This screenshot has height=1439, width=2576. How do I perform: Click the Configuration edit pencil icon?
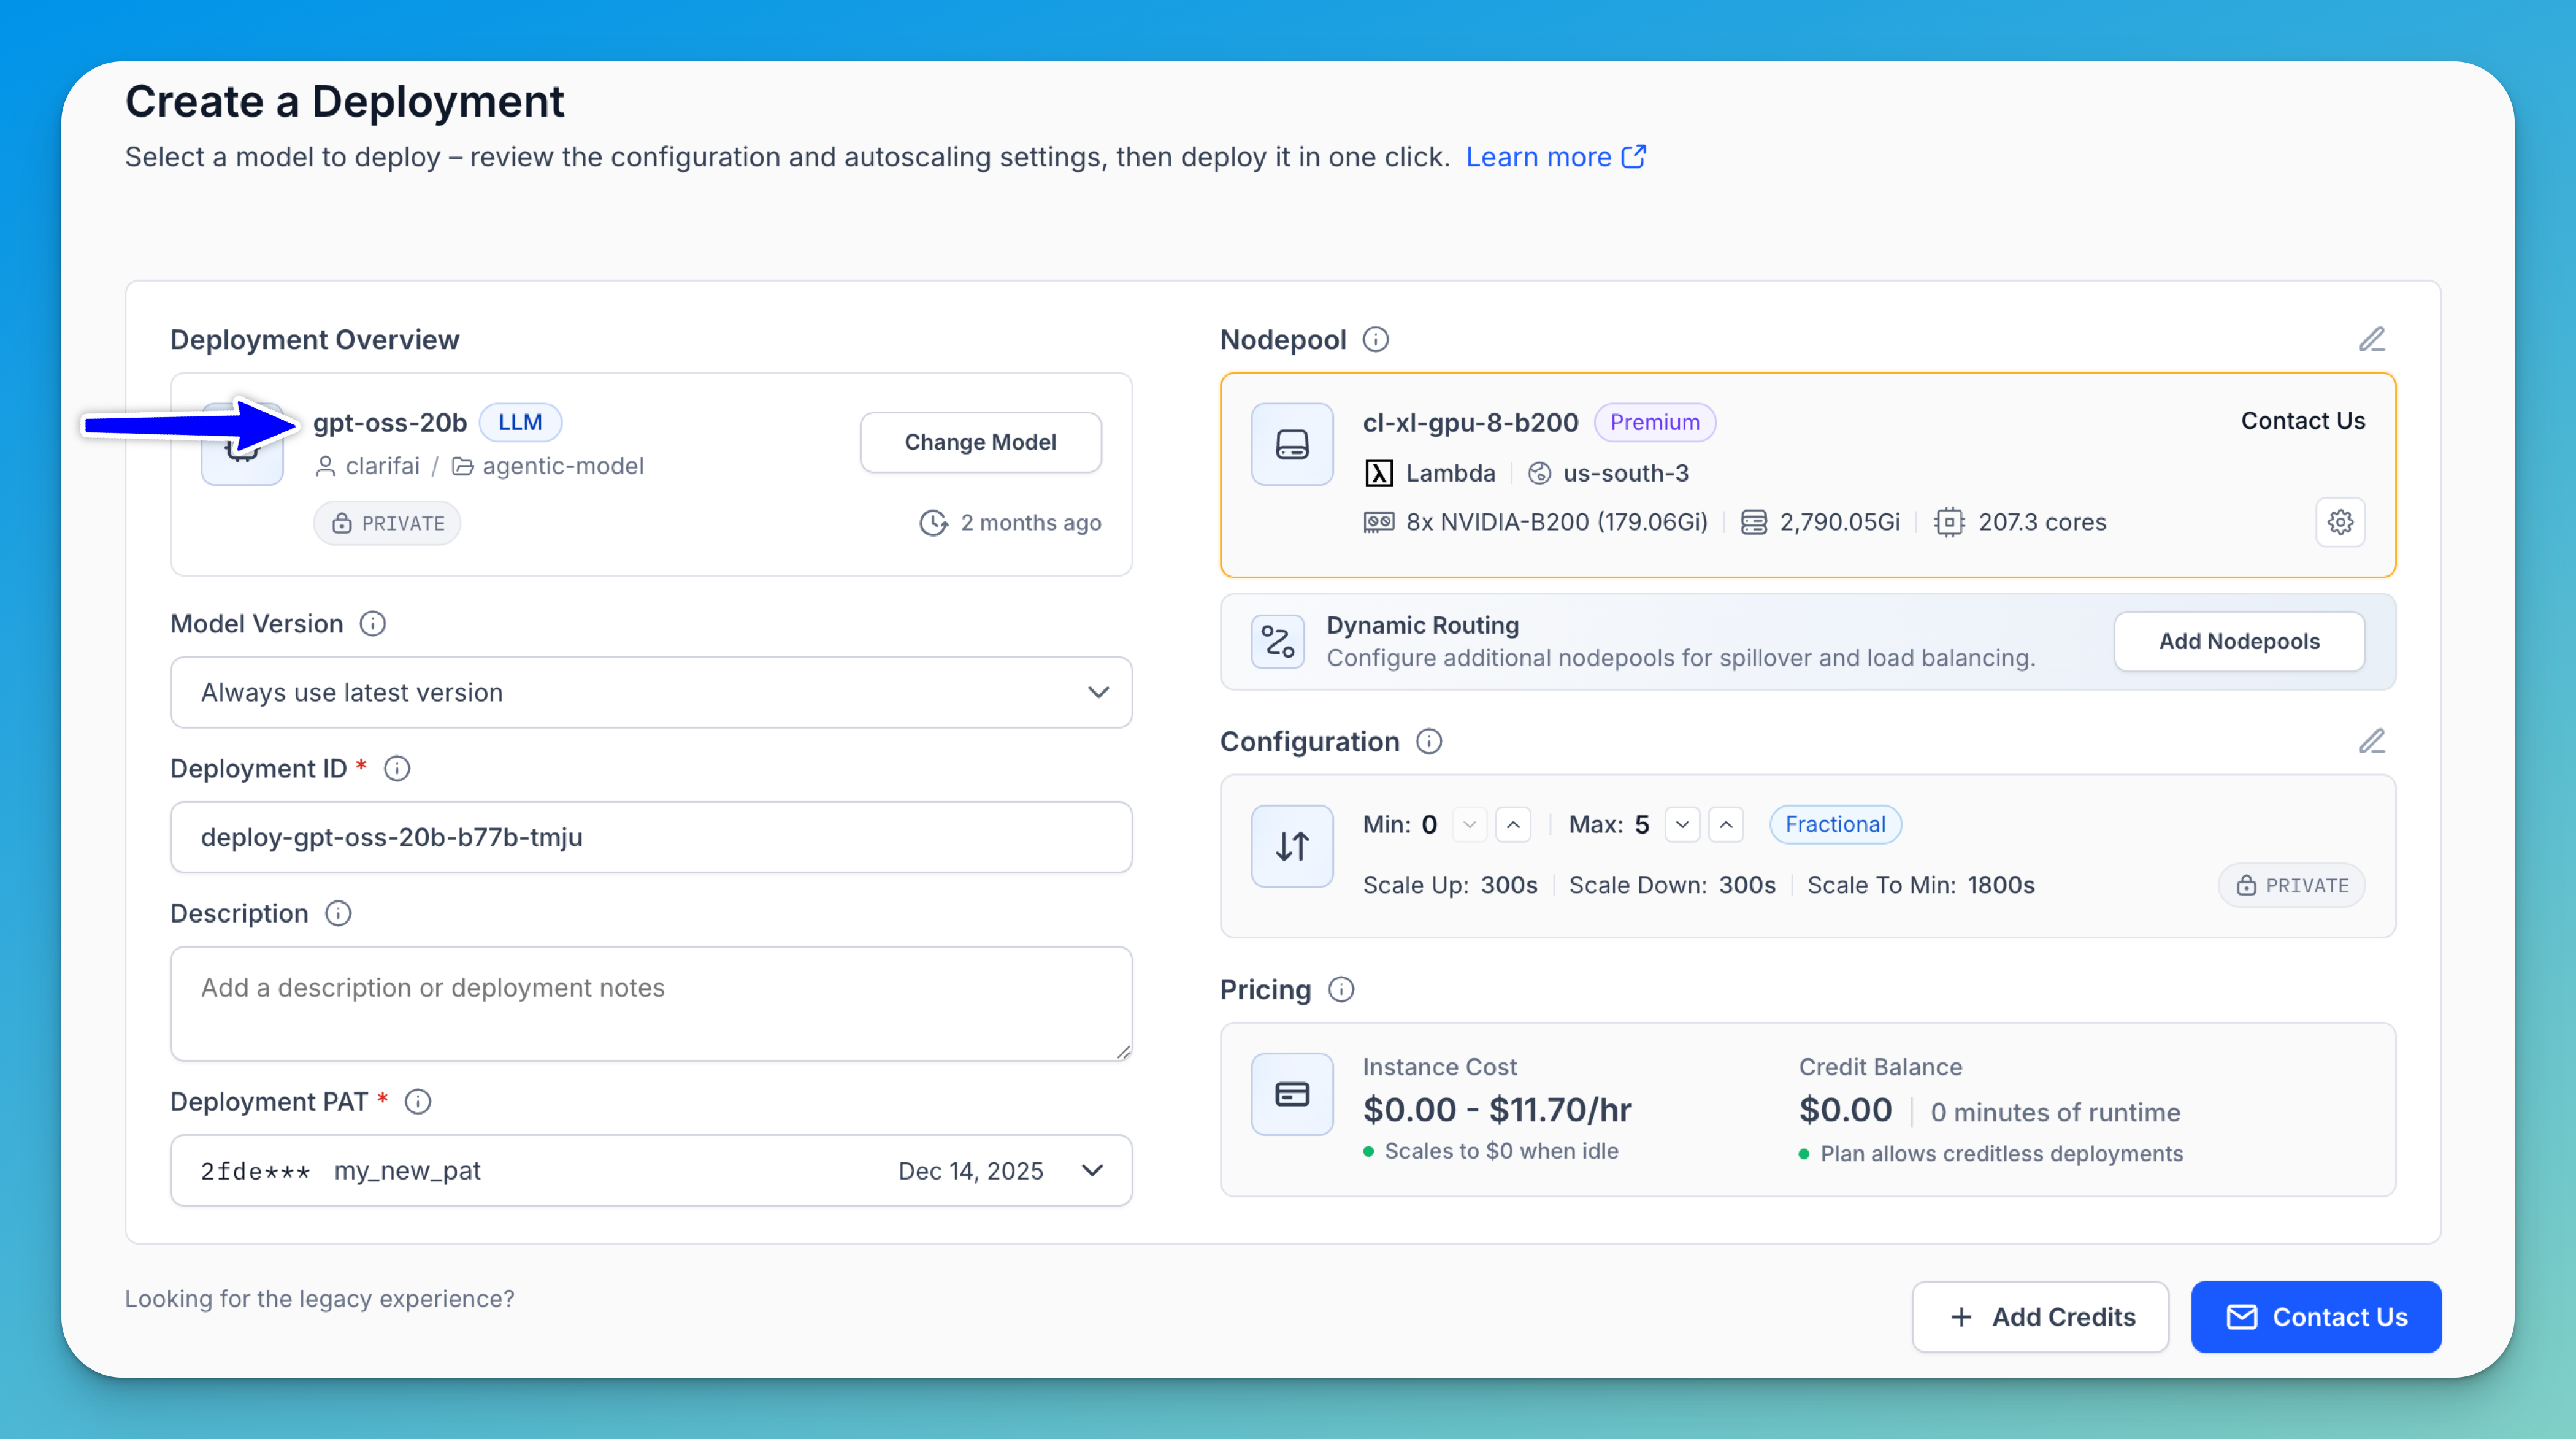(2371, 741)
